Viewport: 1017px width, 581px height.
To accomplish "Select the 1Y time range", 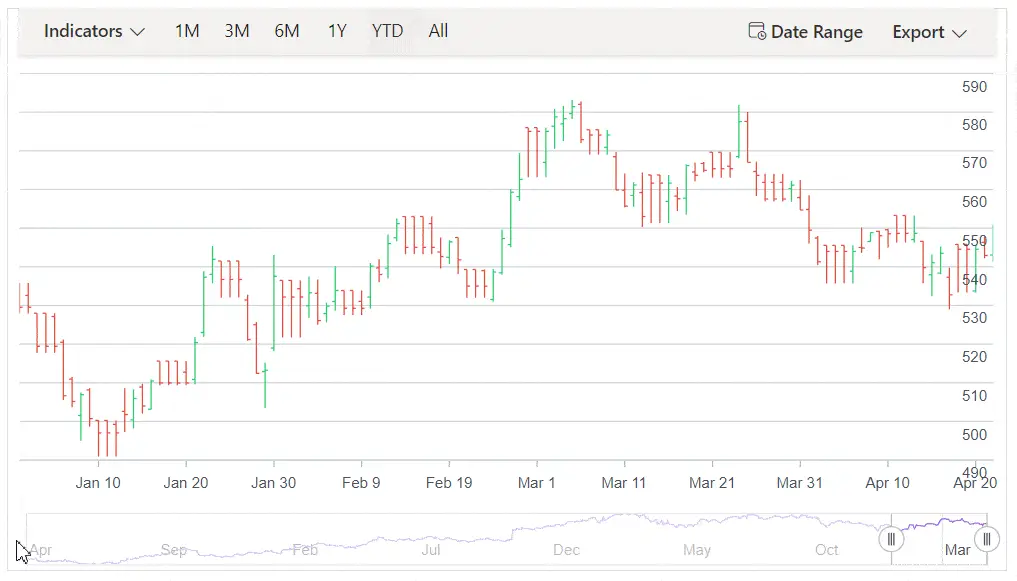I will 337,31.
